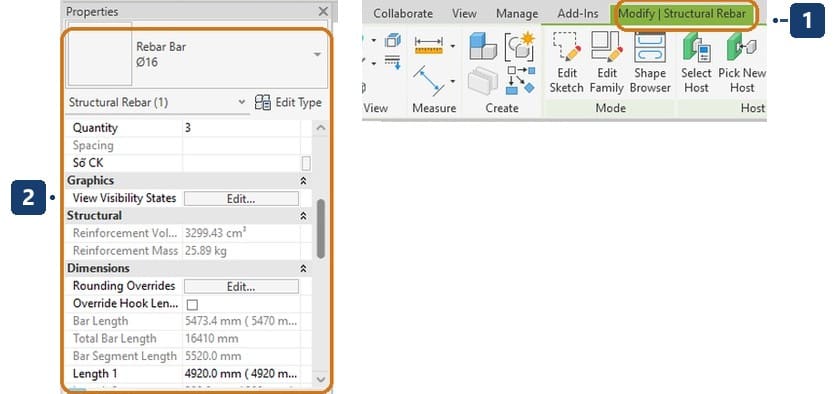837x394 pixels.
Task: Click the Properties scrollbar up arrow
Action: (x=320, y=128)
